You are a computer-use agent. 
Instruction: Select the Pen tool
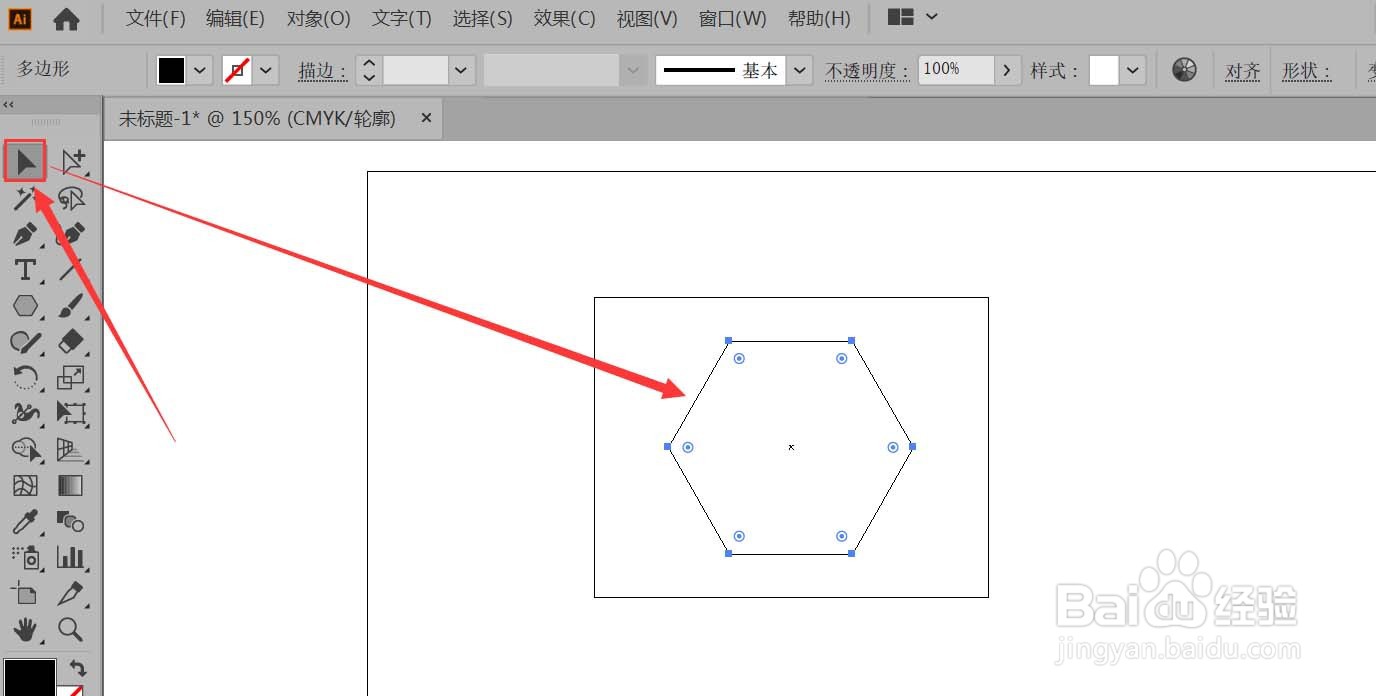pyautogui.click(x=25, y=234)
